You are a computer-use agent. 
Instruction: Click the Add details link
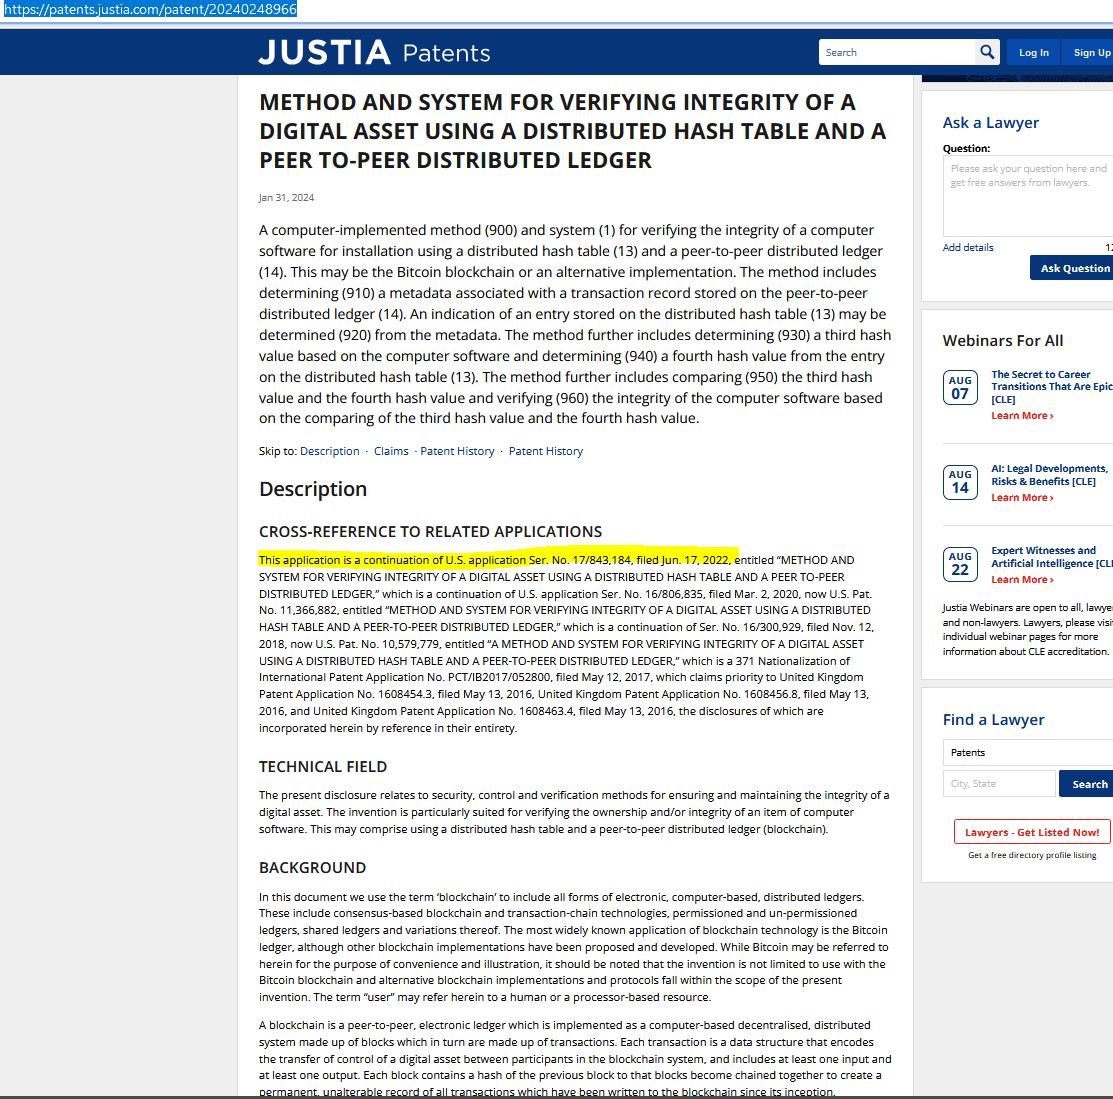click(967, 248)
